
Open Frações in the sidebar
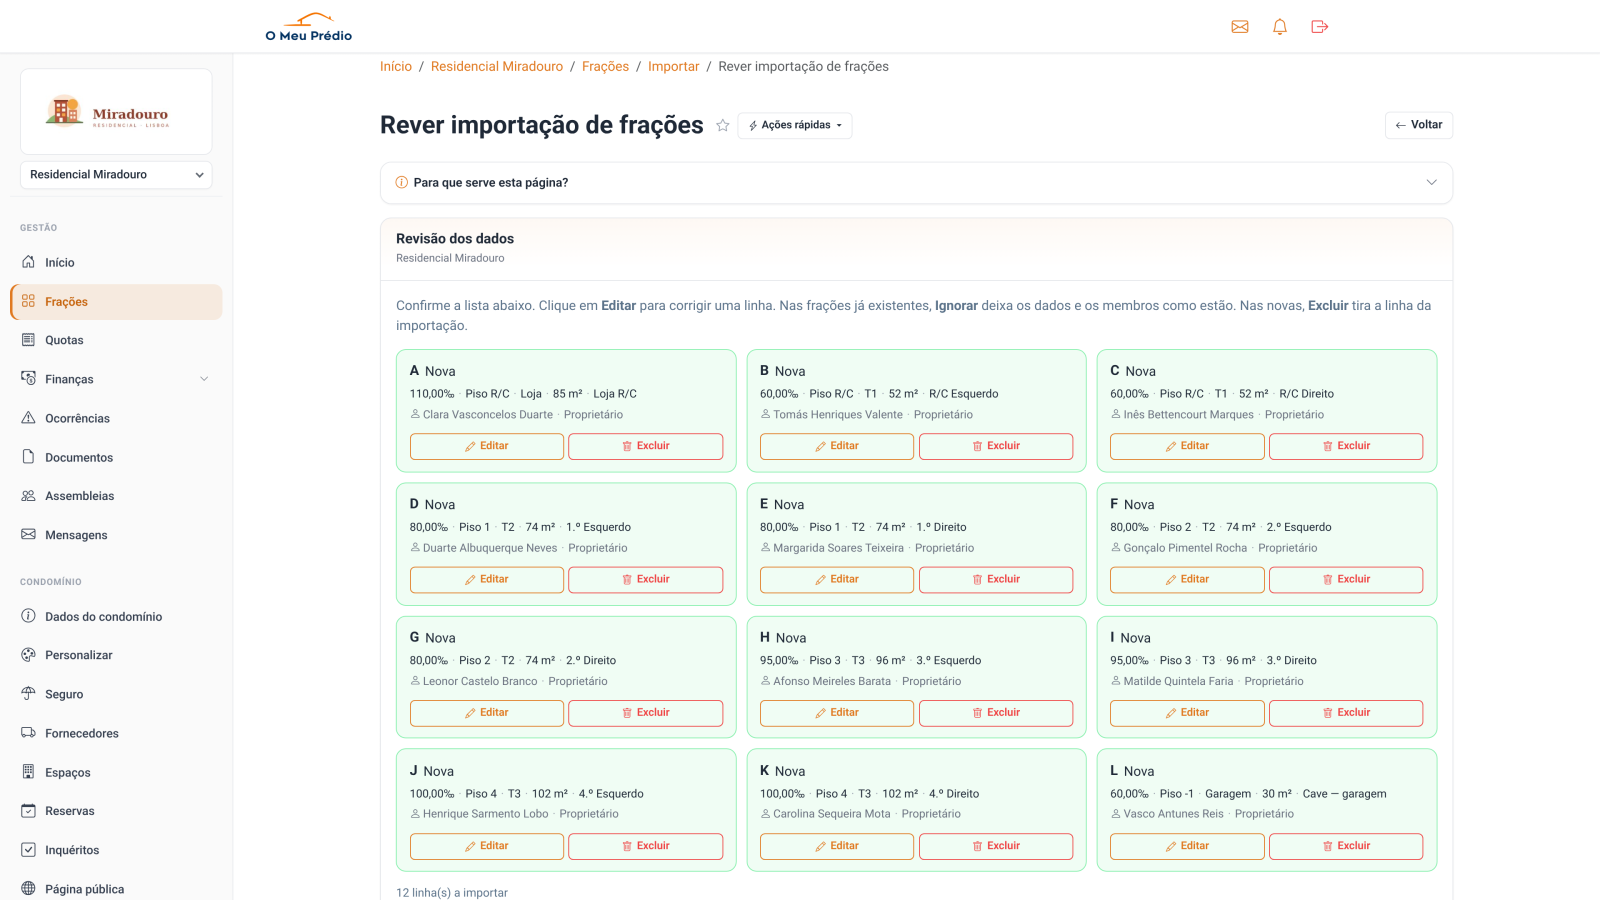[x=116, y=302]
